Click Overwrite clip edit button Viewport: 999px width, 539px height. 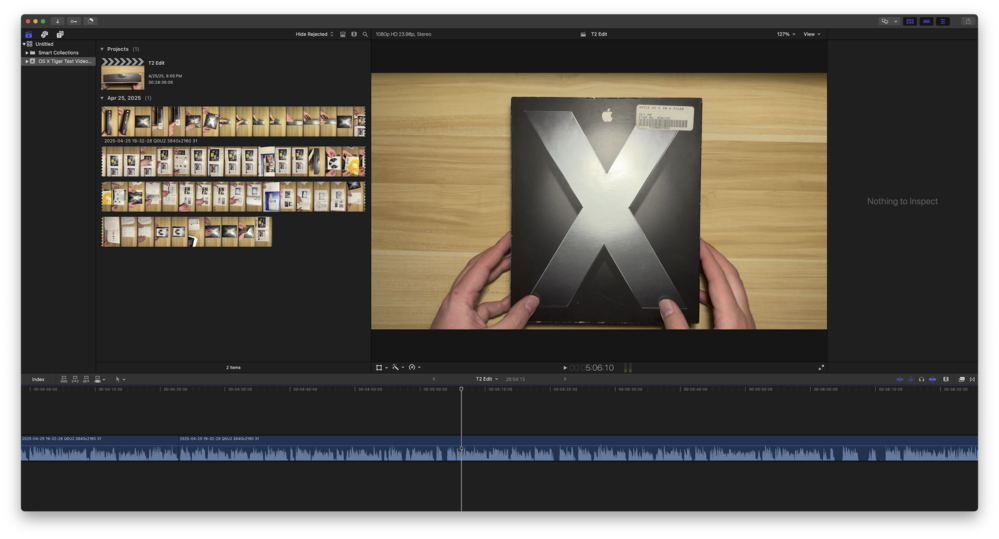click(x=99, y=380)
